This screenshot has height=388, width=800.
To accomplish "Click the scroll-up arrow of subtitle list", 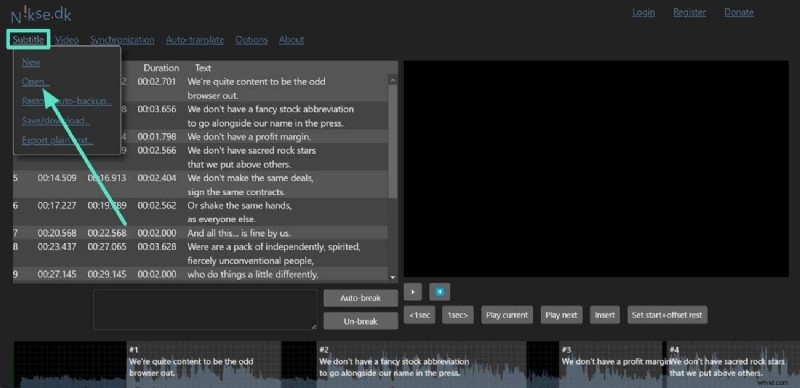I will point(392,80).
